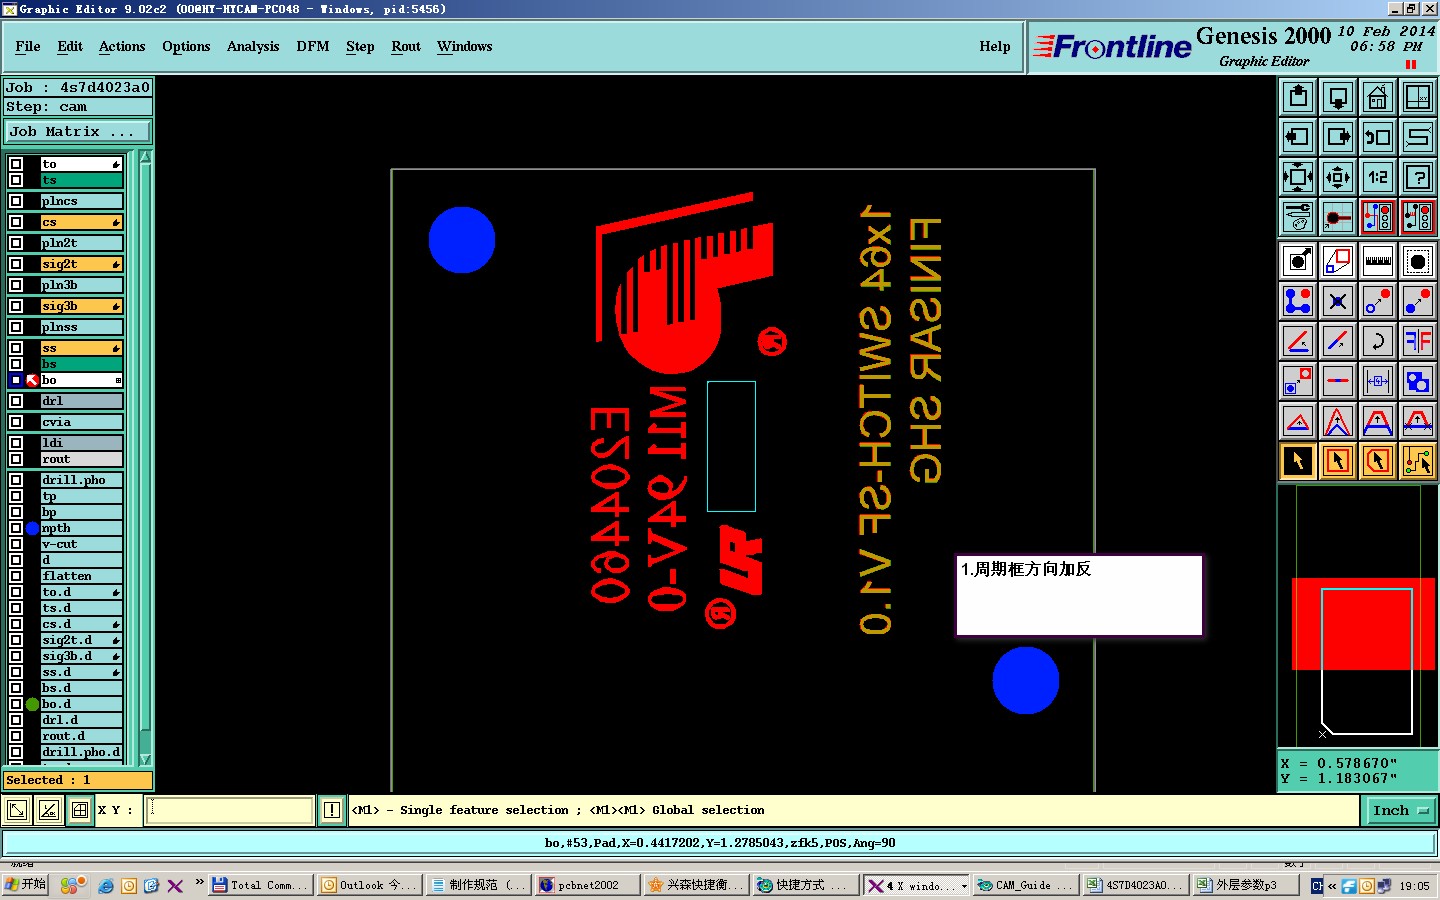Image resolution: width=1440 pixels, height=900 pixels.
Task: Open the File menu
Action: click(28, 46)
